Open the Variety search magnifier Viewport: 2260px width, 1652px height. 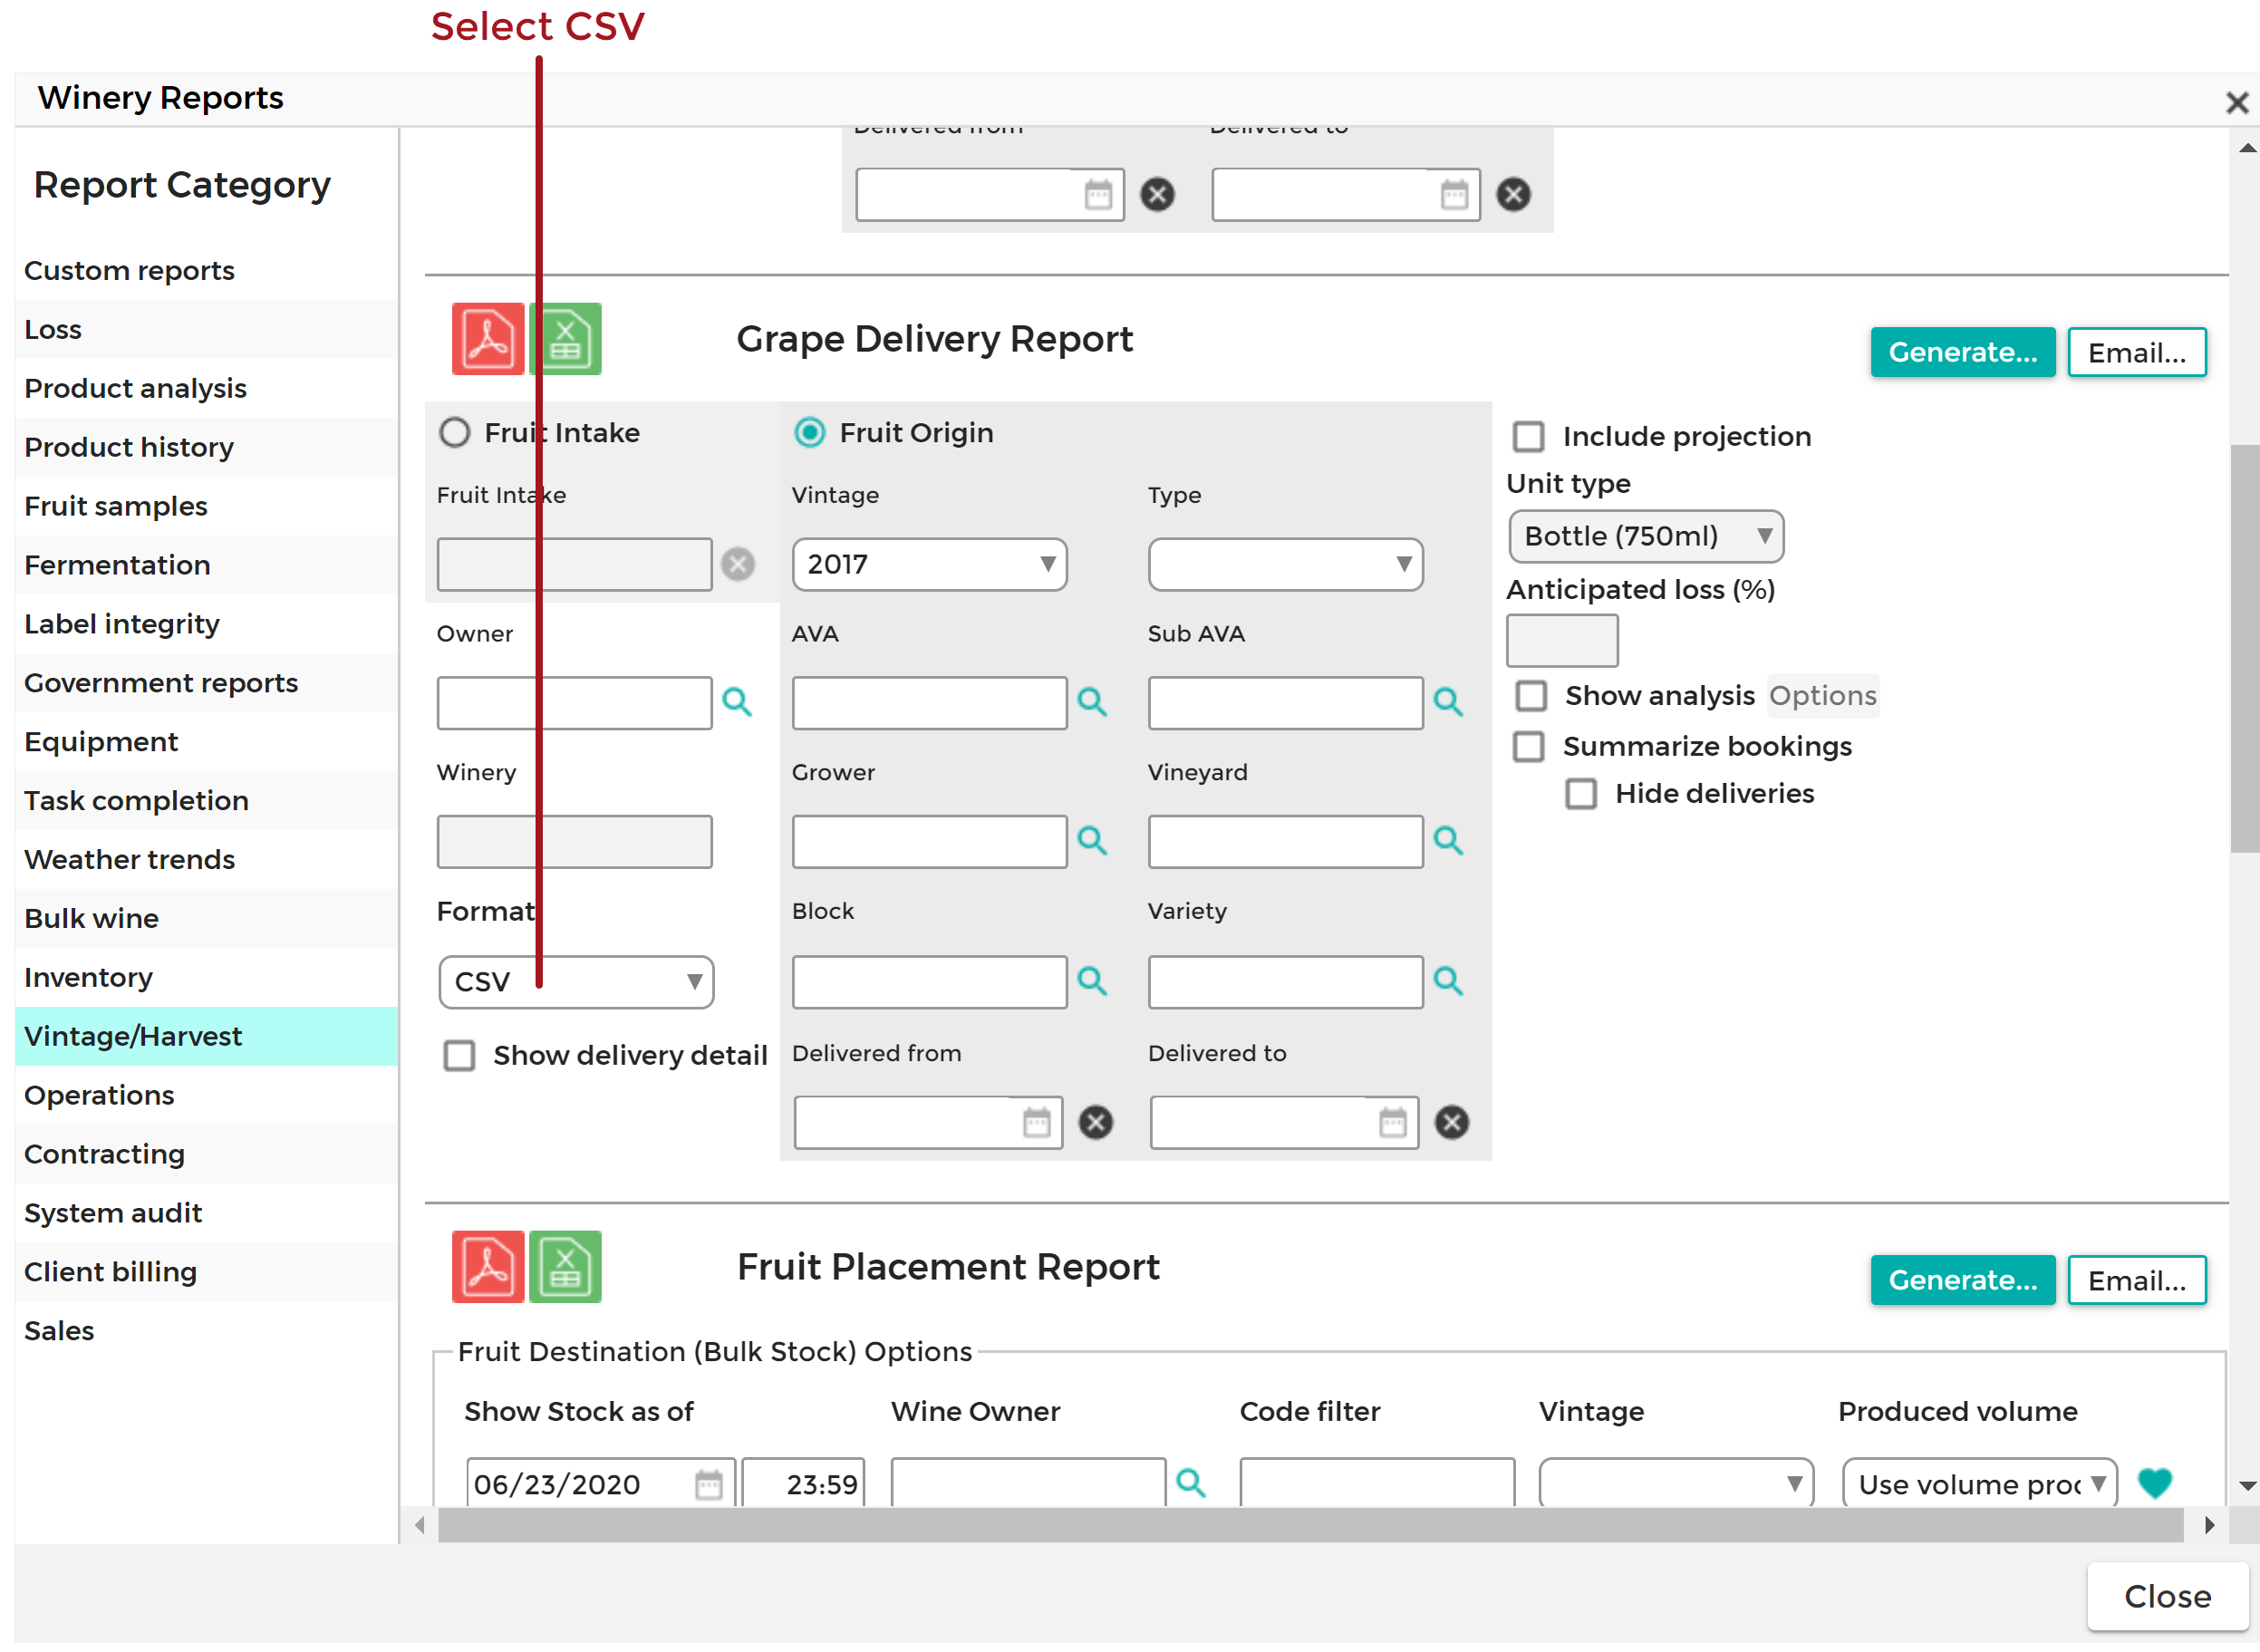point(1448,981)
